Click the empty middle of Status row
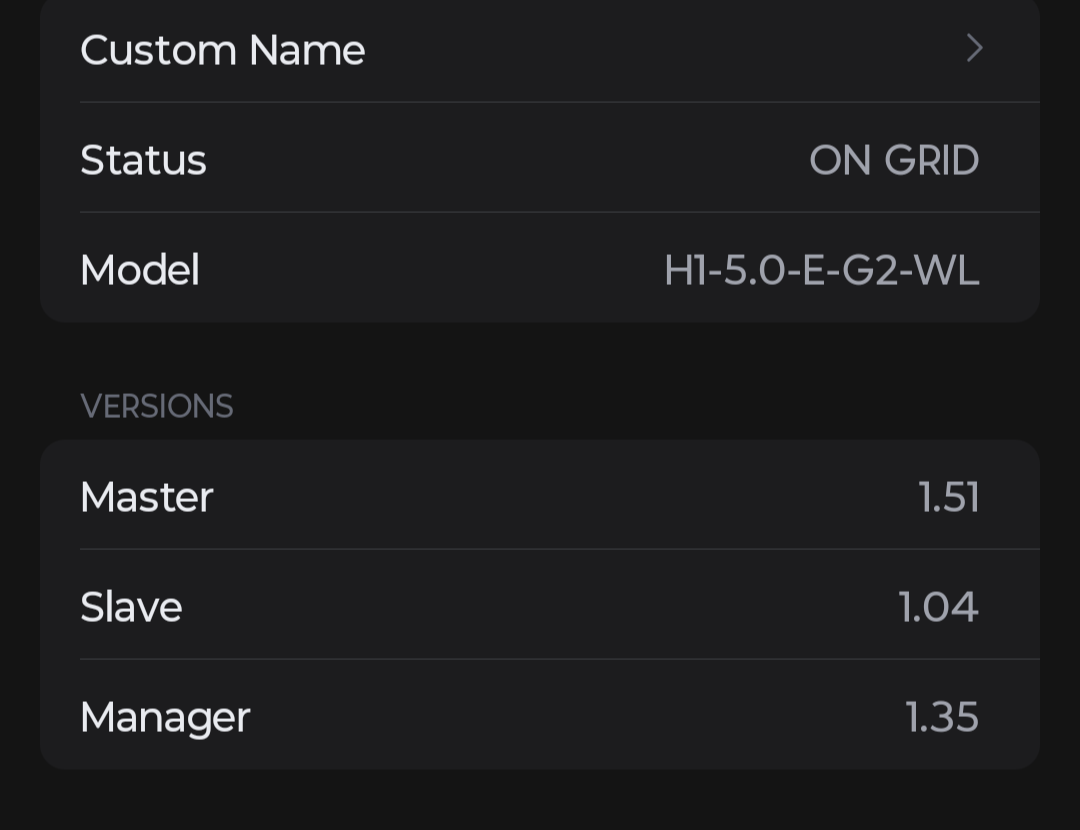Image resolution: width=1080 pixels, height=830 pixels. (x=508, y=160)
